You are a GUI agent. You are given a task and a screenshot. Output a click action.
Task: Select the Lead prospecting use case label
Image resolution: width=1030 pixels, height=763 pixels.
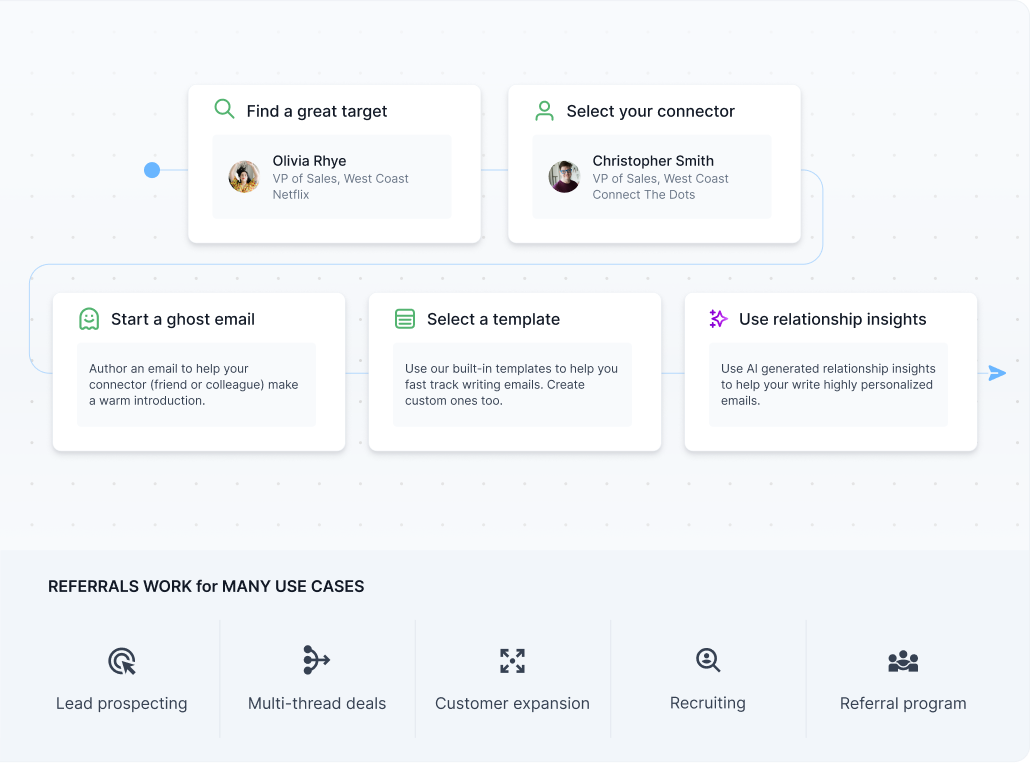coord(121,703)
